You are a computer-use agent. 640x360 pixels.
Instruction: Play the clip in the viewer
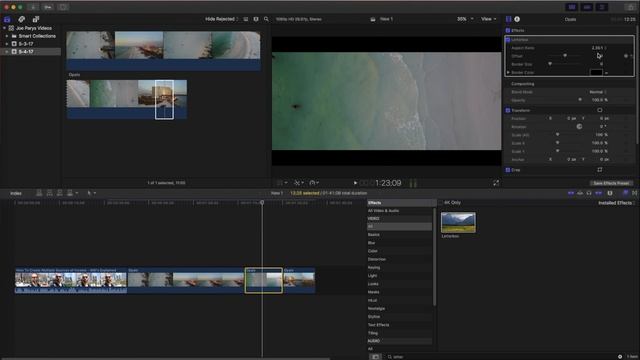pos(355,183)
